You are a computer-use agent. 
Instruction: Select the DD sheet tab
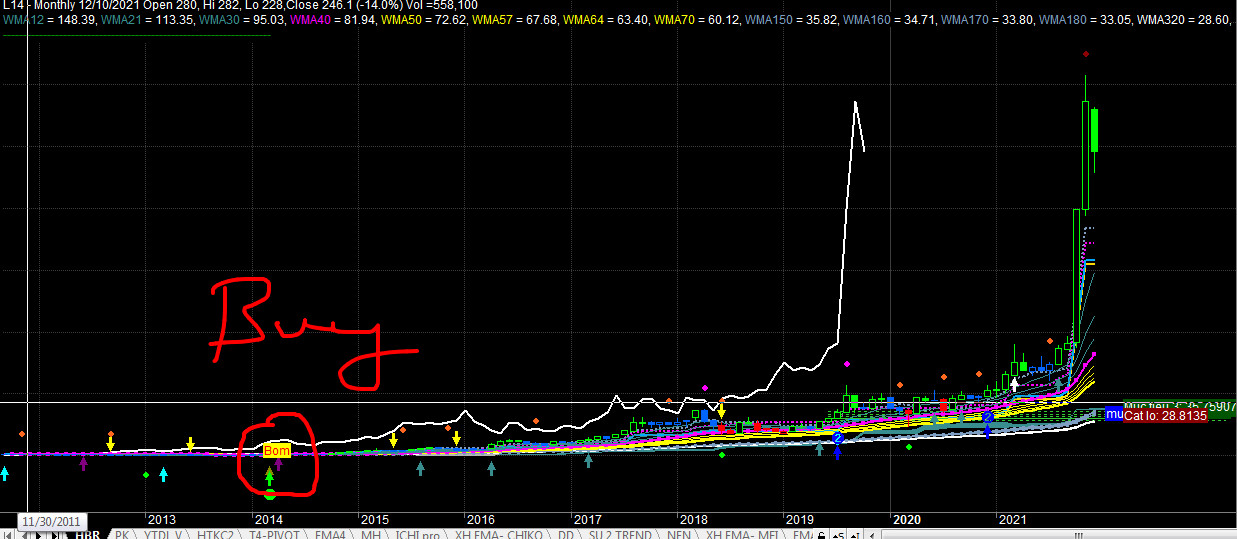coord(564,534)
